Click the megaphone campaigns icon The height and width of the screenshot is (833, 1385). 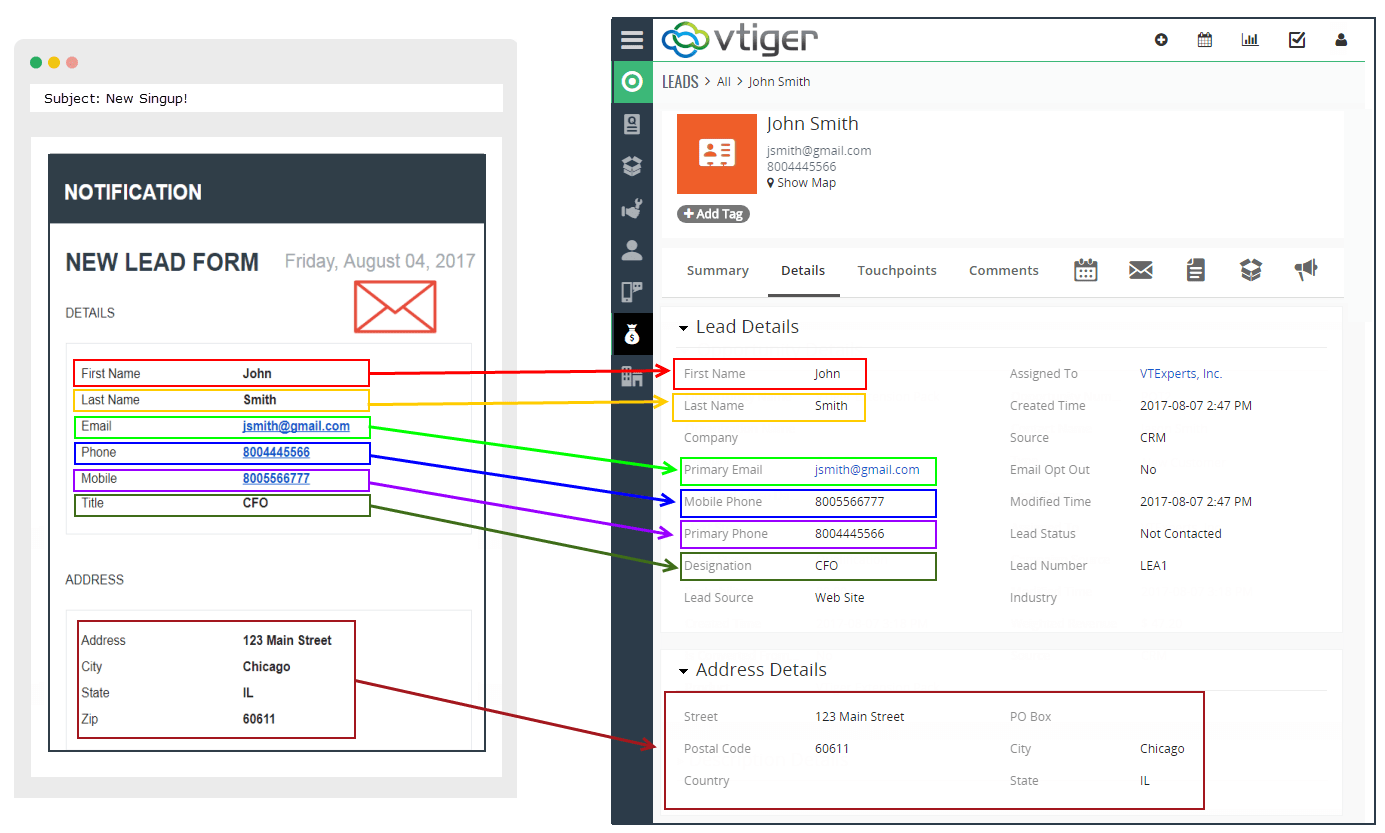click(x=1306, y=270)
